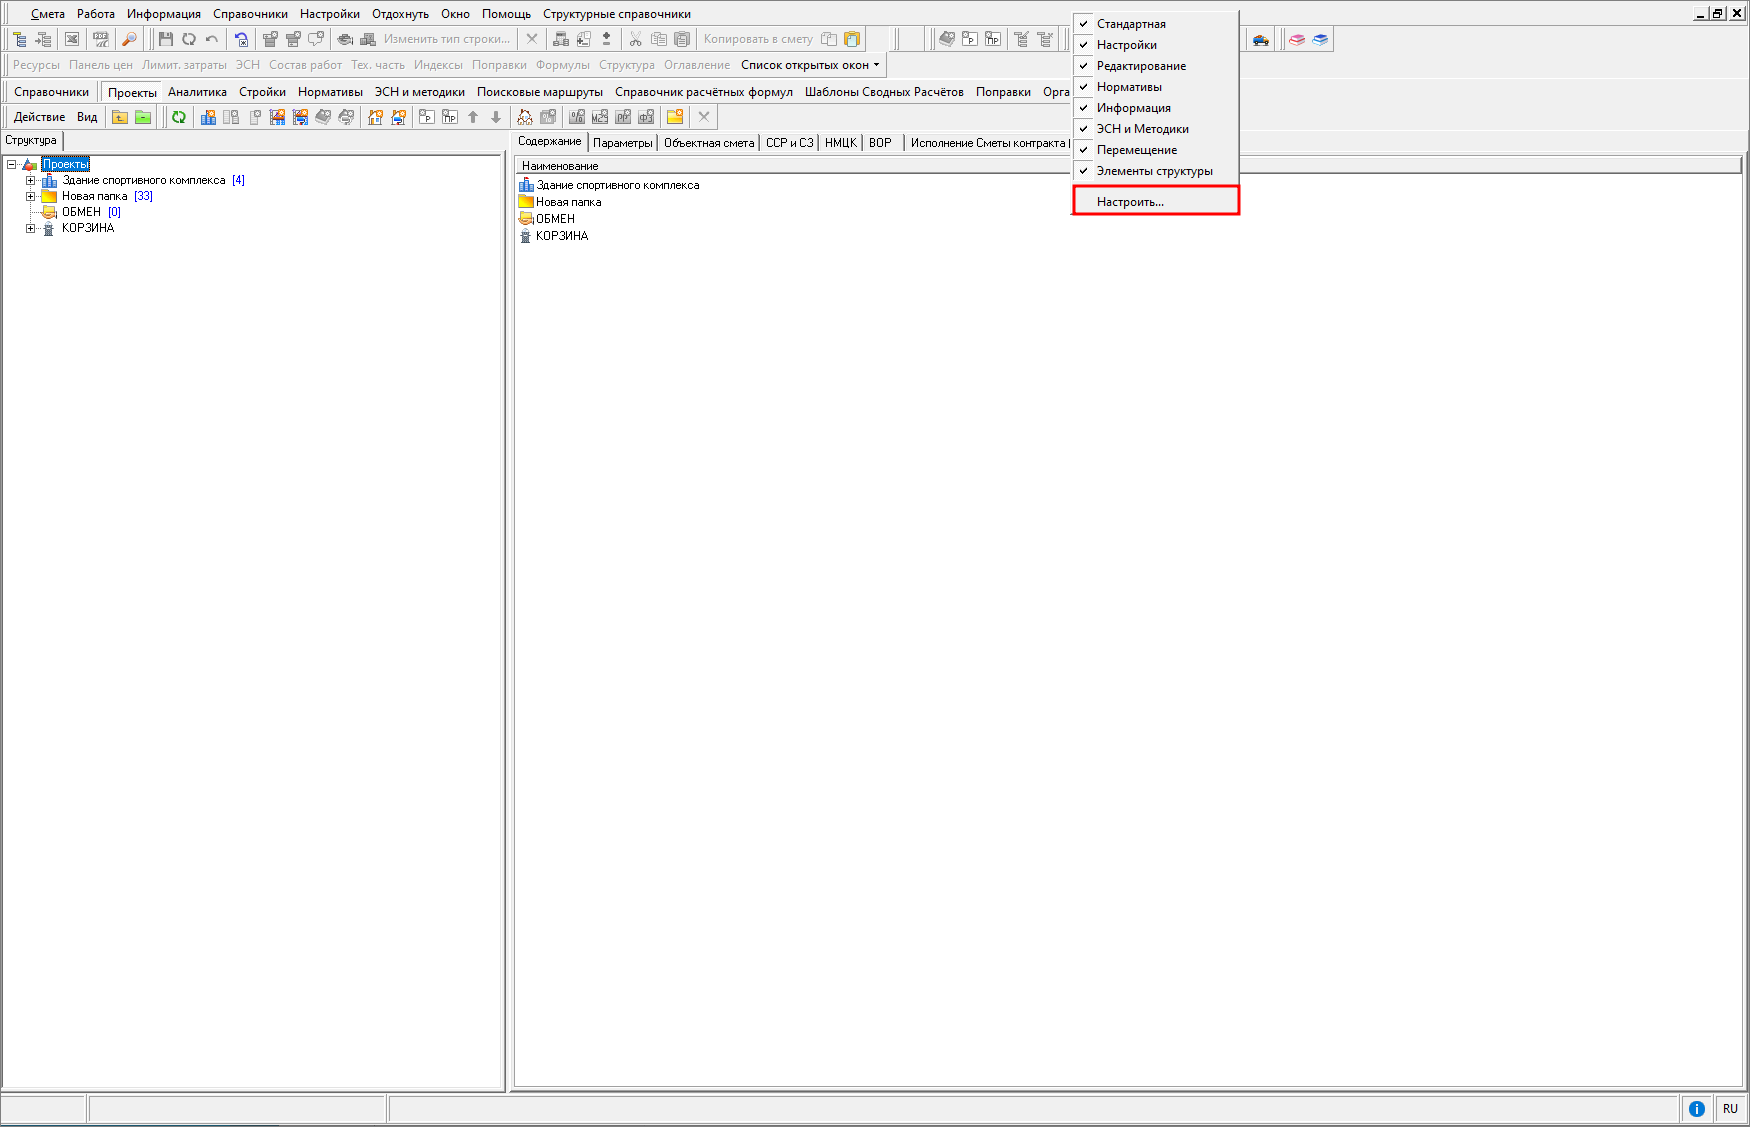Expand the Здание спортивного комплекса node

(x=30, y=180)
